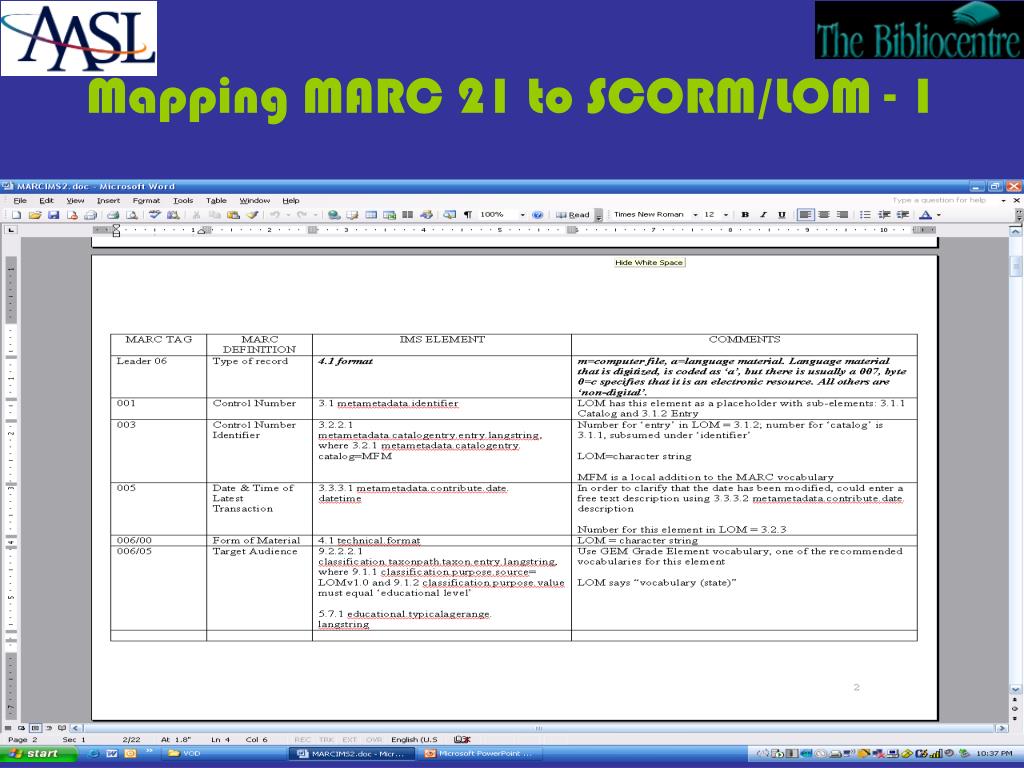
Task: Toggle Align Right
Action: click(842, 215)
